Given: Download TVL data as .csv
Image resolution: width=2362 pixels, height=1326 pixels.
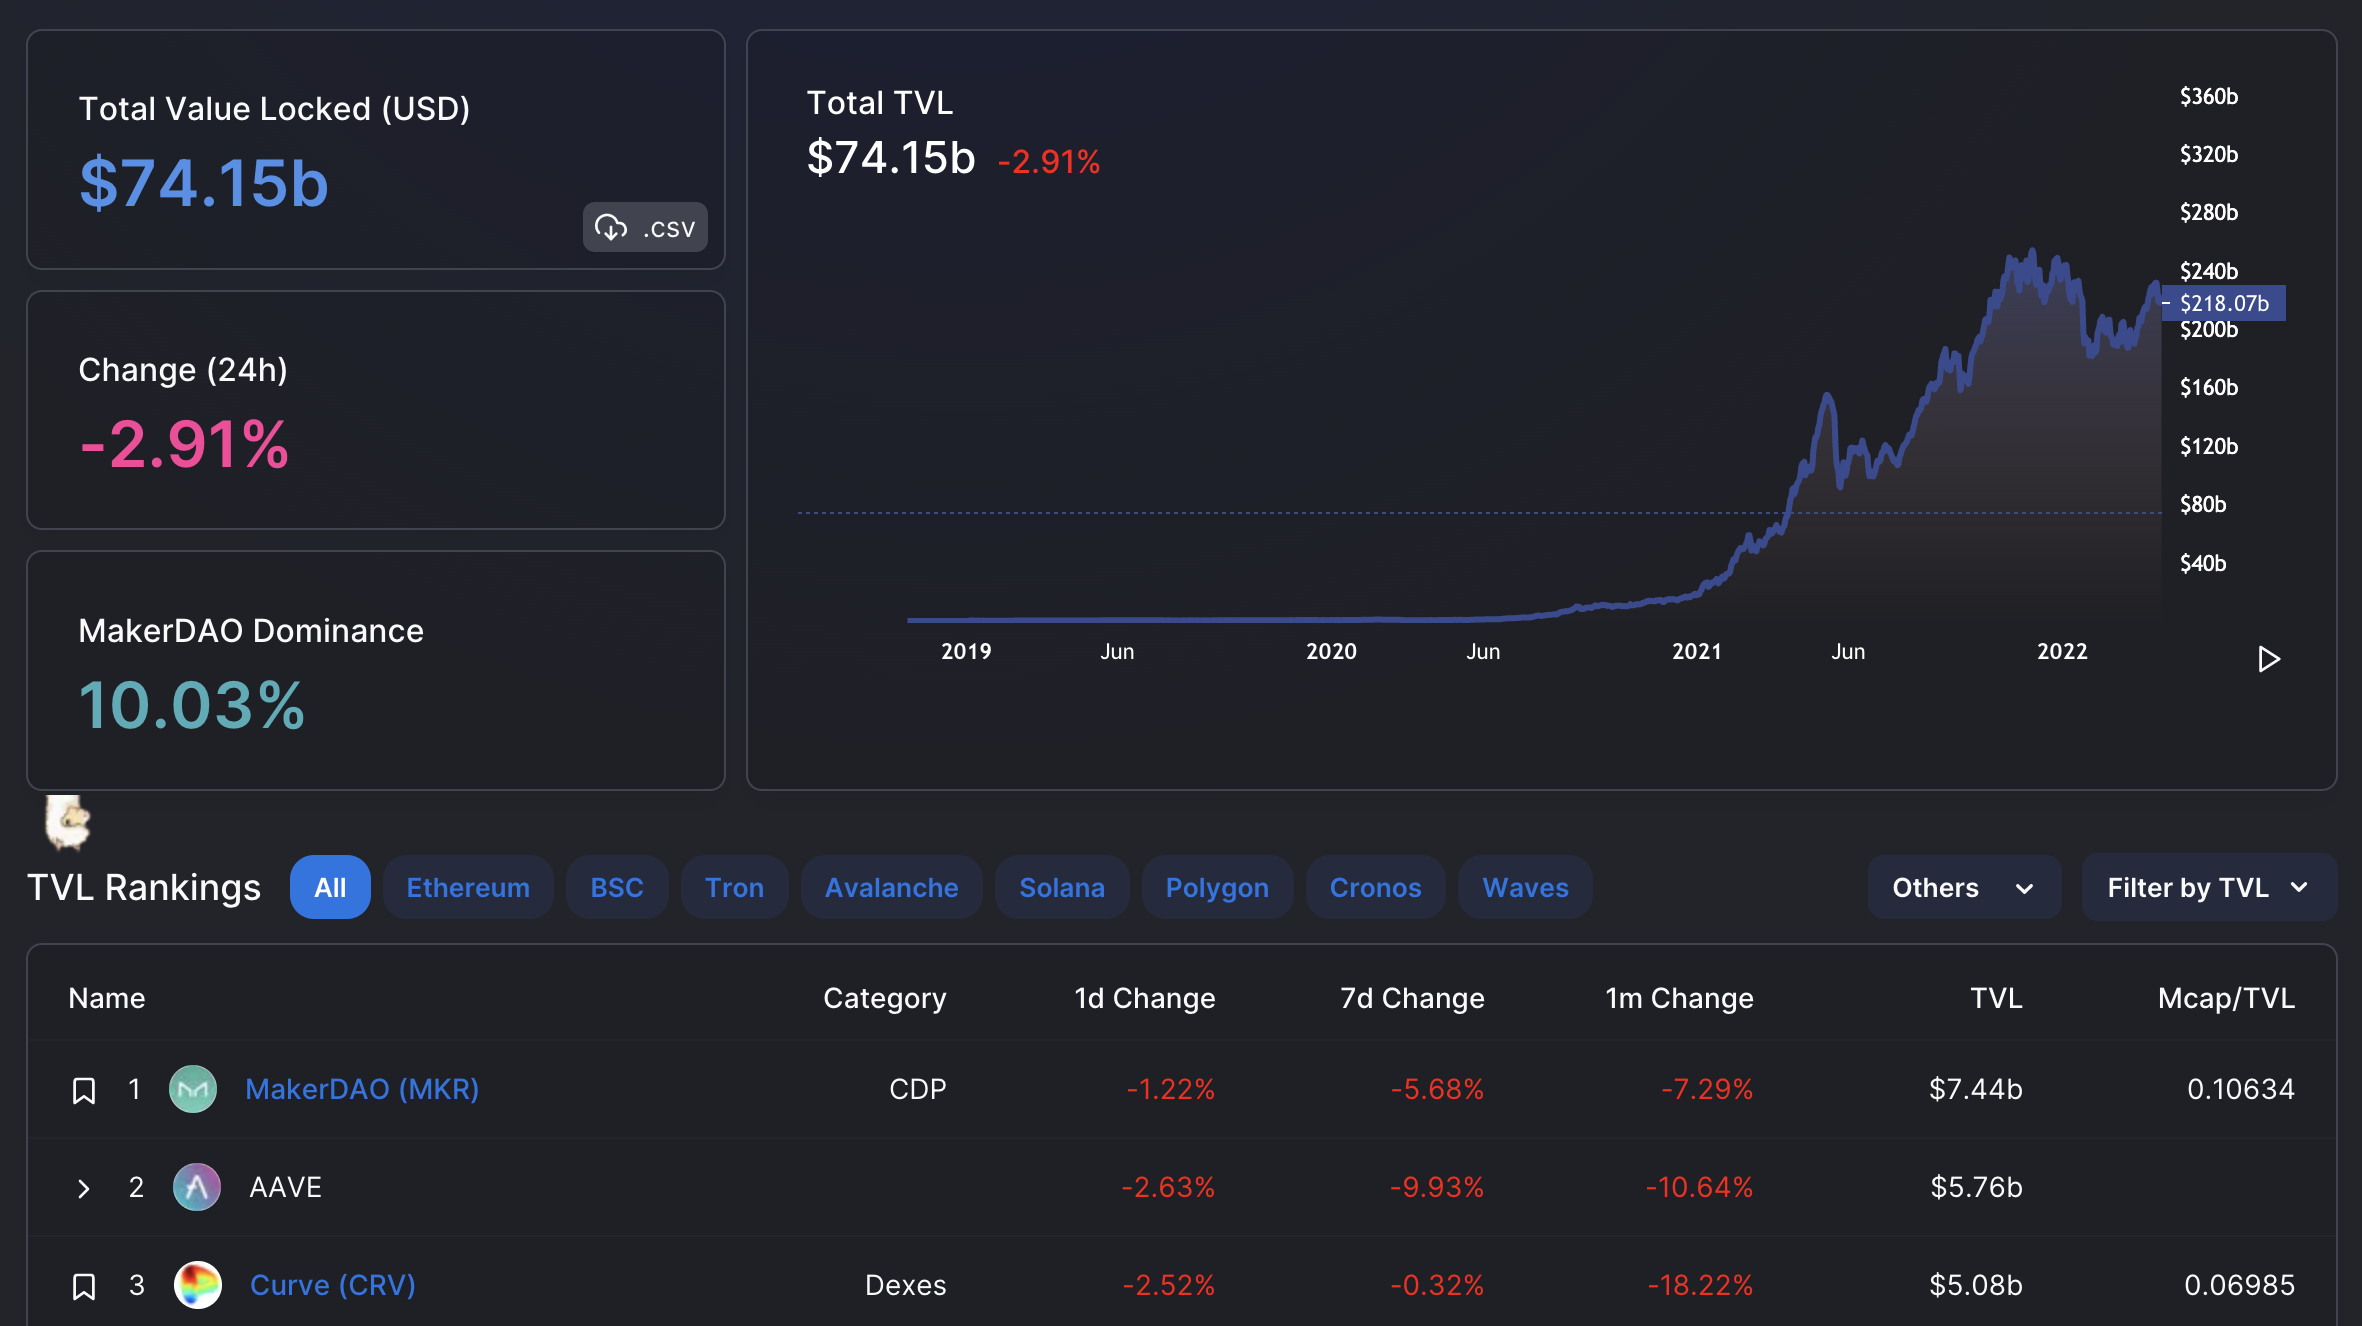Looking at the screenshot, I should (645, 228).
